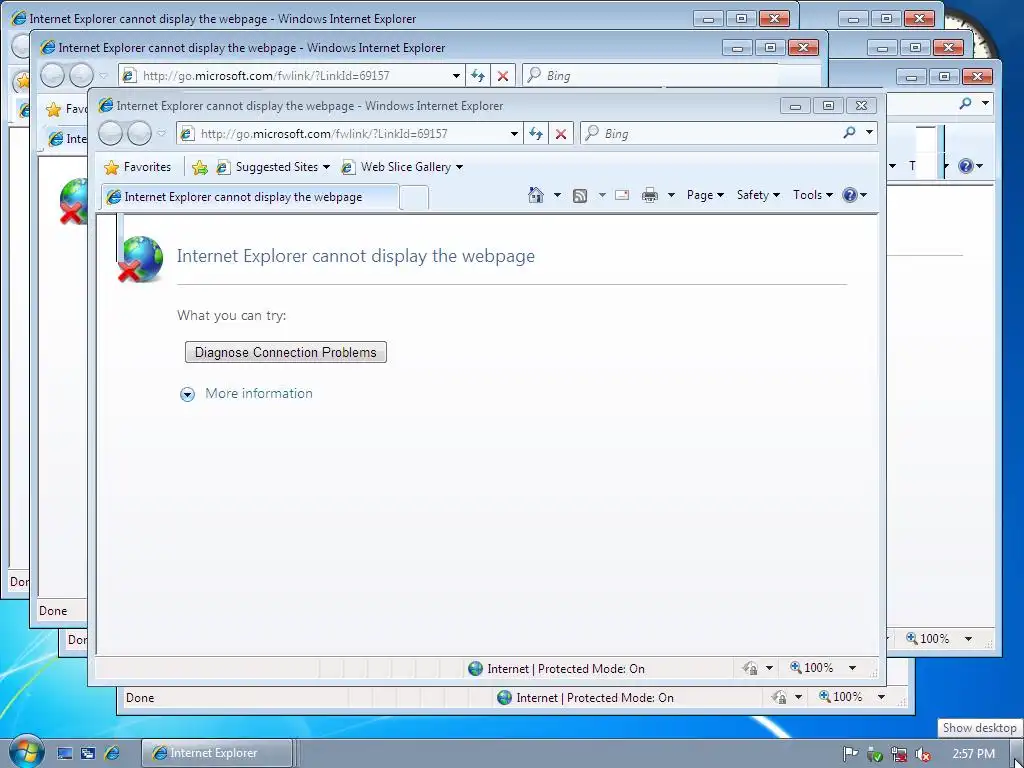Click Back button in front window
1024x768 pixels.
(110, 134)
